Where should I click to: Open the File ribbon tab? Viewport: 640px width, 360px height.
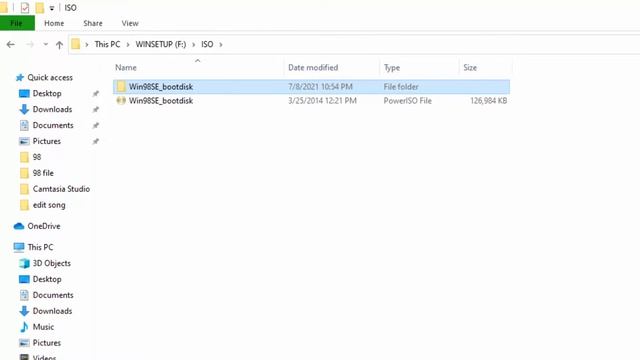[x=17, y=23]
